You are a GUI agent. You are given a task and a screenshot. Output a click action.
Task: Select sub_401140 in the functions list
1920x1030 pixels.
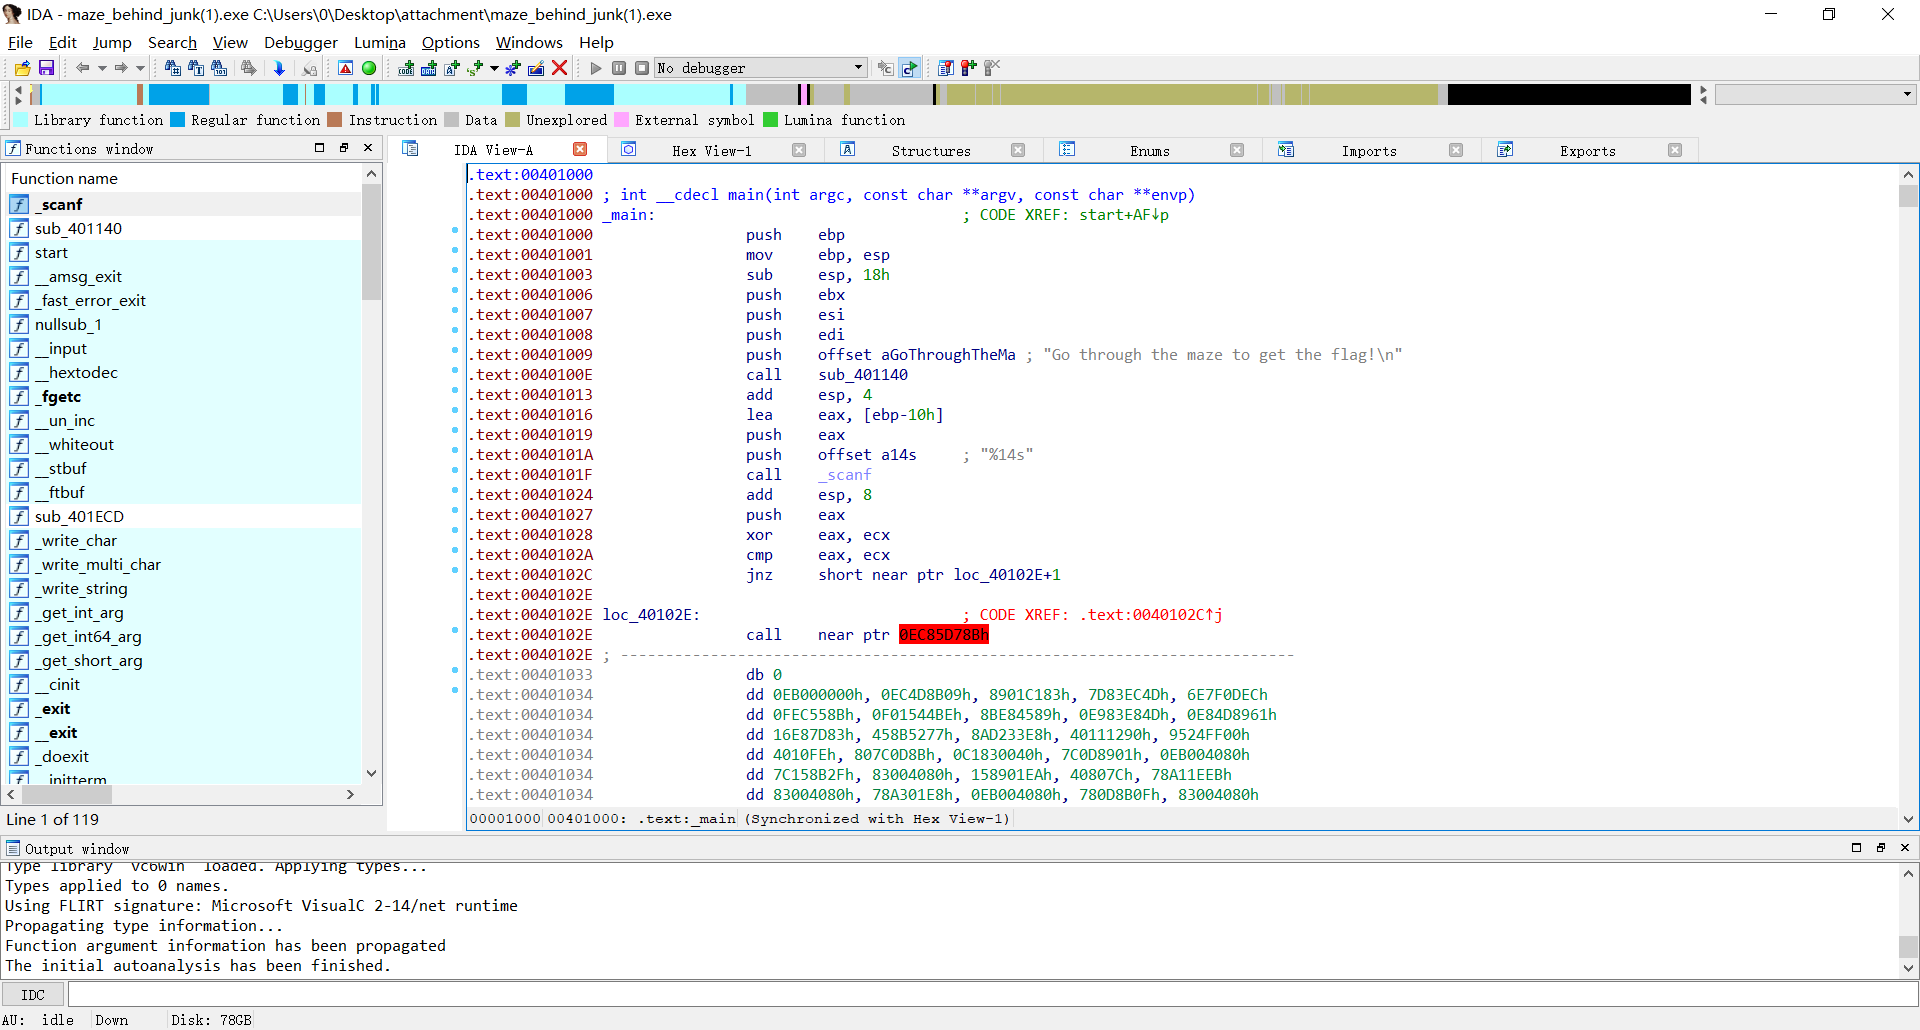(184, 228)
